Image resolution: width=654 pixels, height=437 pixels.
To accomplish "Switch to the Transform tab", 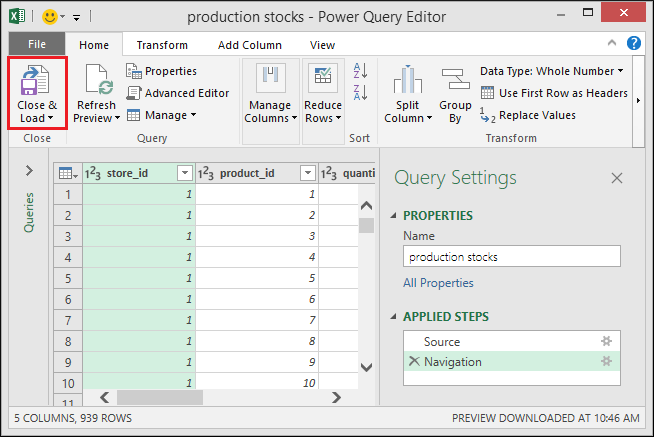I will click(162, 45).
